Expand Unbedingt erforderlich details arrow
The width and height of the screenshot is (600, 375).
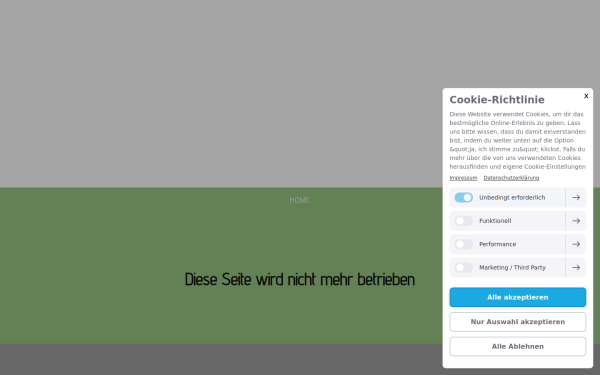[x=576, y=197]
